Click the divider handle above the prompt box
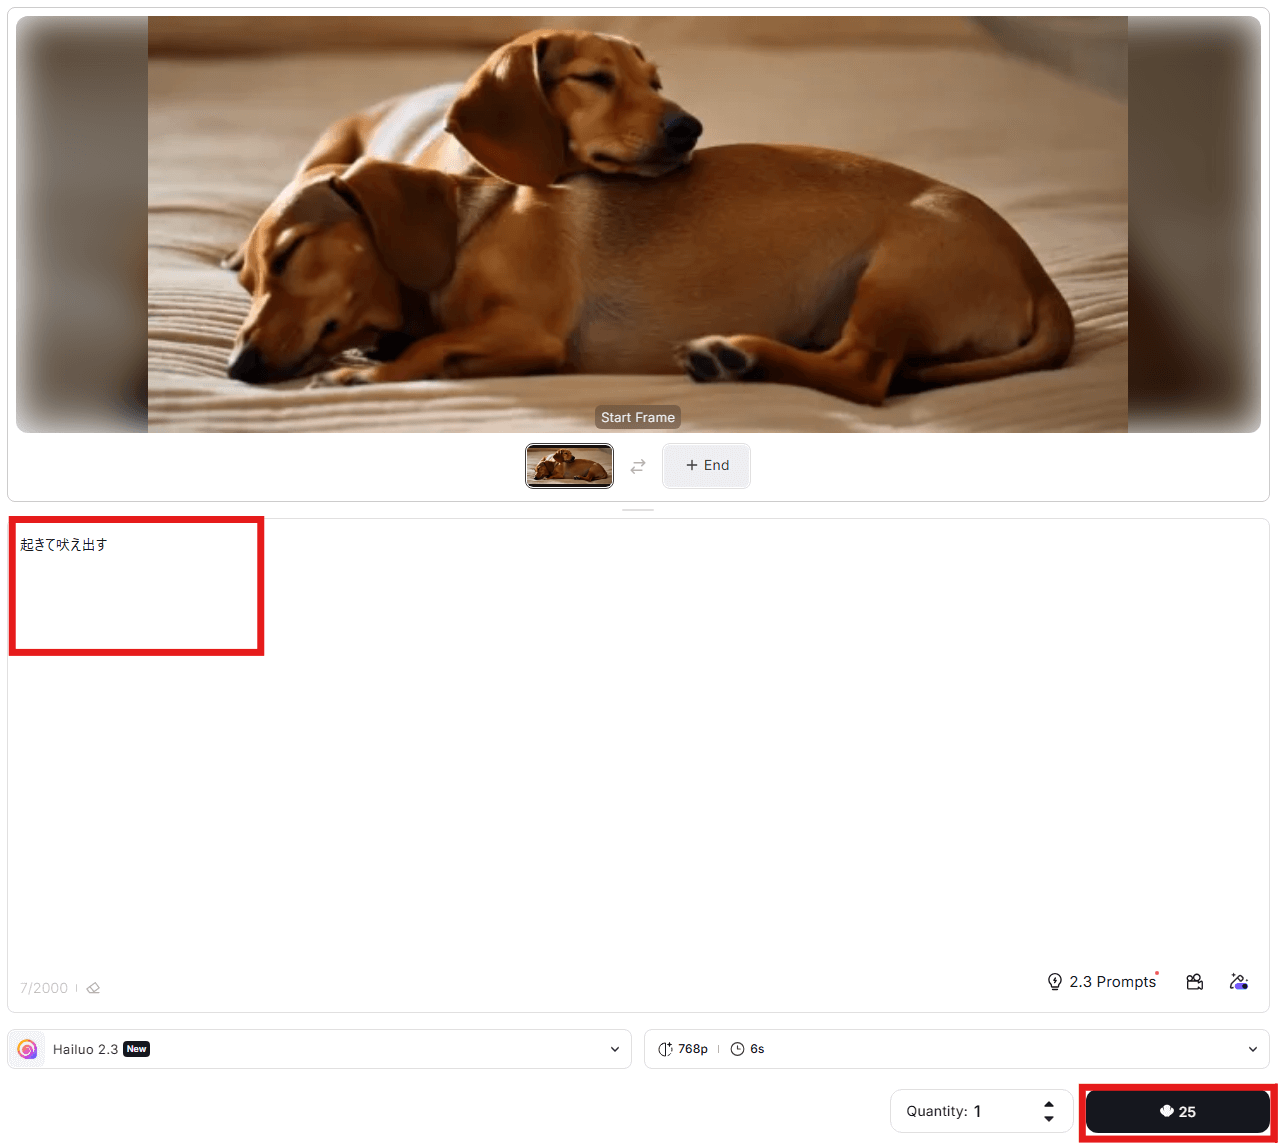The height and width of the screenshot is (1146, 1278). pos(638,510)
